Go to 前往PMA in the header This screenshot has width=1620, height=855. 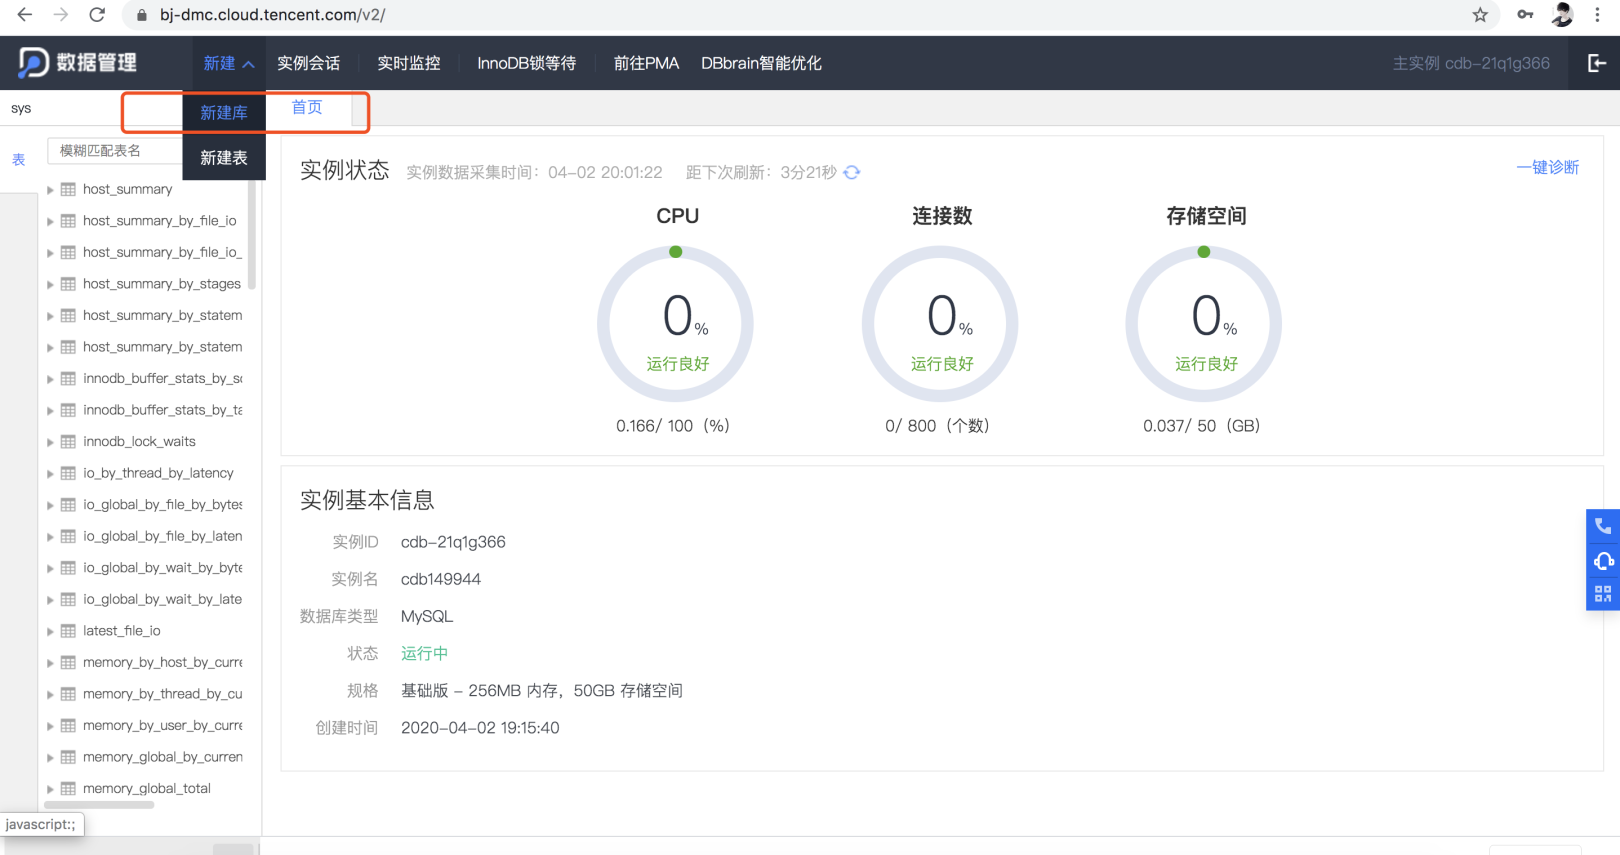coord(646,63)
